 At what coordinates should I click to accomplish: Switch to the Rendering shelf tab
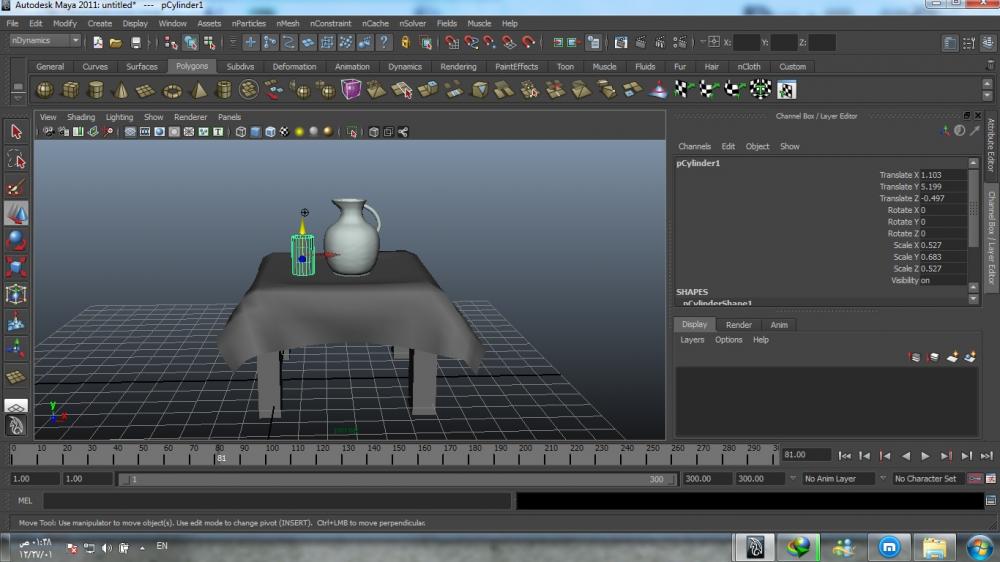(x=458, y=67)
